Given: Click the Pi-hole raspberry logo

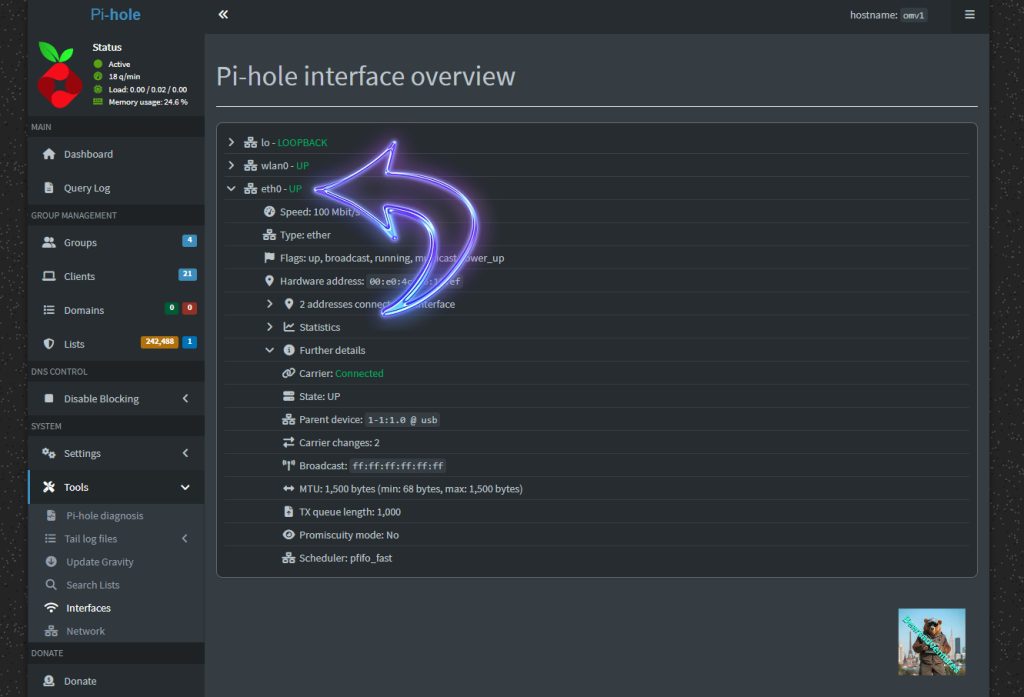Looking at the screenshot, I should pyautogui.click(x=59, y=75).
